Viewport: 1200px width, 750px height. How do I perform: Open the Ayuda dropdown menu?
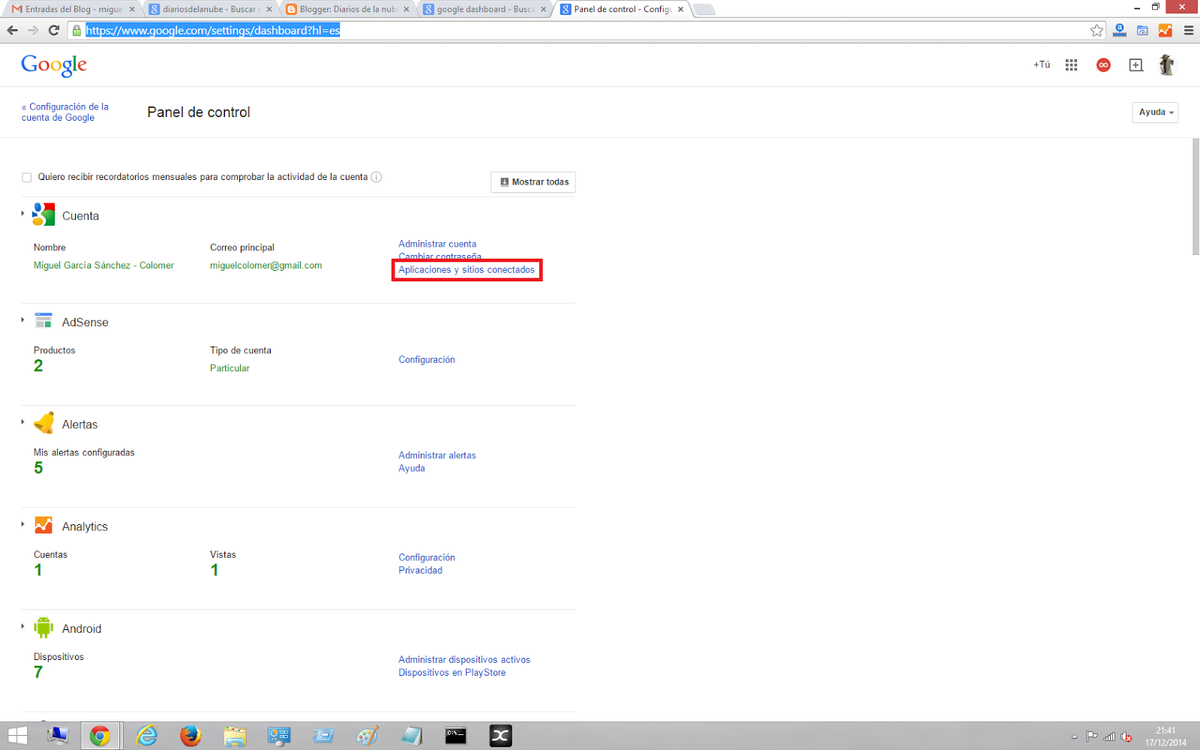click(1155, 112)
